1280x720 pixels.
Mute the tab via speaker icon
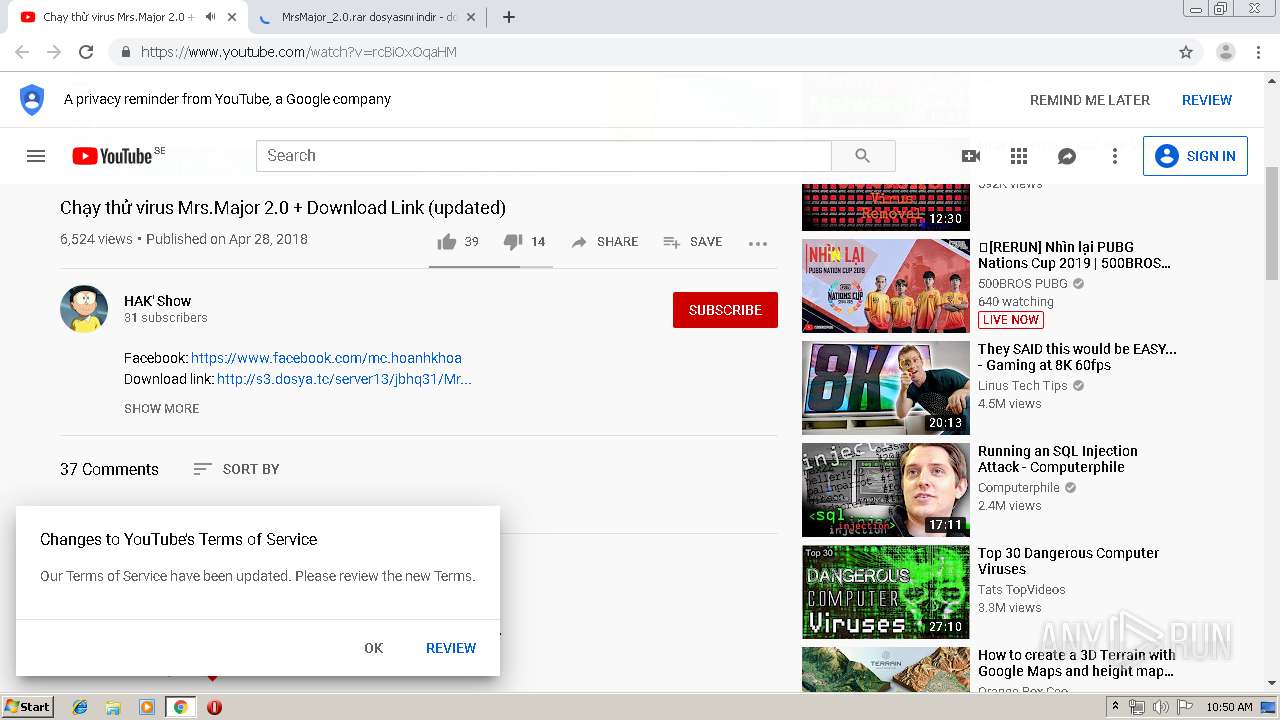[x=210, y=17]
